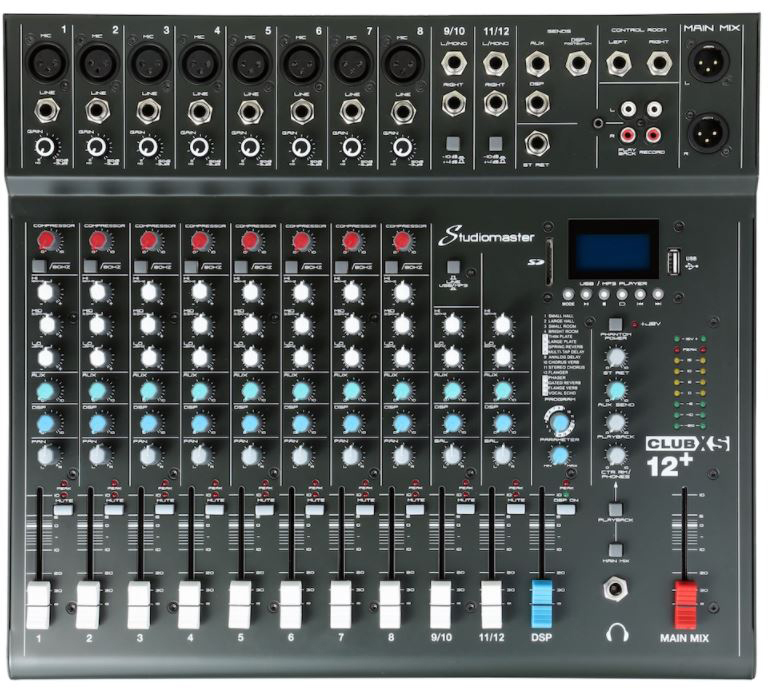Click the channel 7 gain knob
768x688 pixels.
point(351,146)
